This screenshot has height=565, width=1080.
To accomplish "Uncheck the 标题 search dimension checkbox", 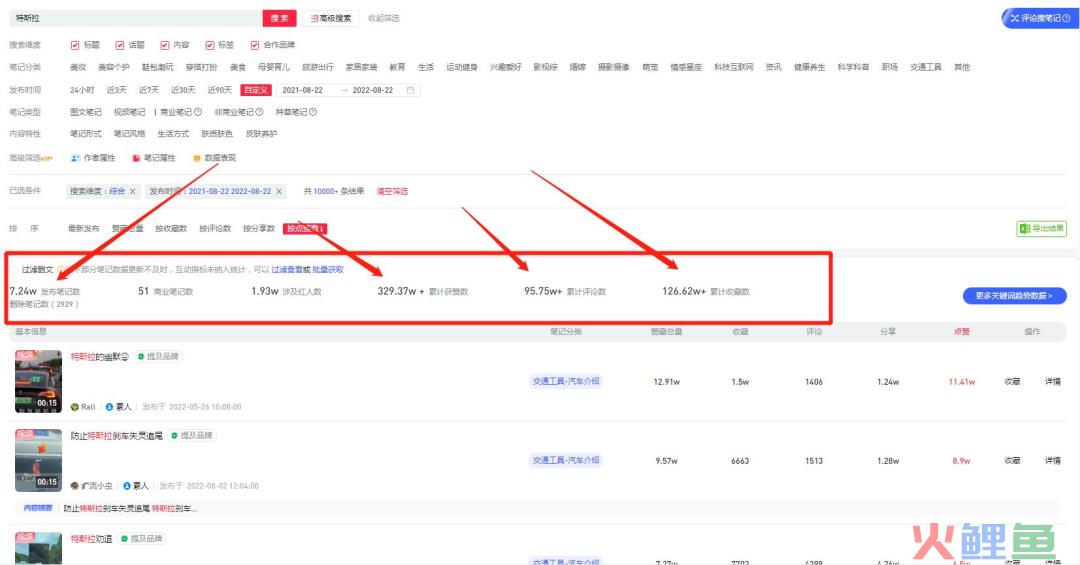I will [75, 45].
